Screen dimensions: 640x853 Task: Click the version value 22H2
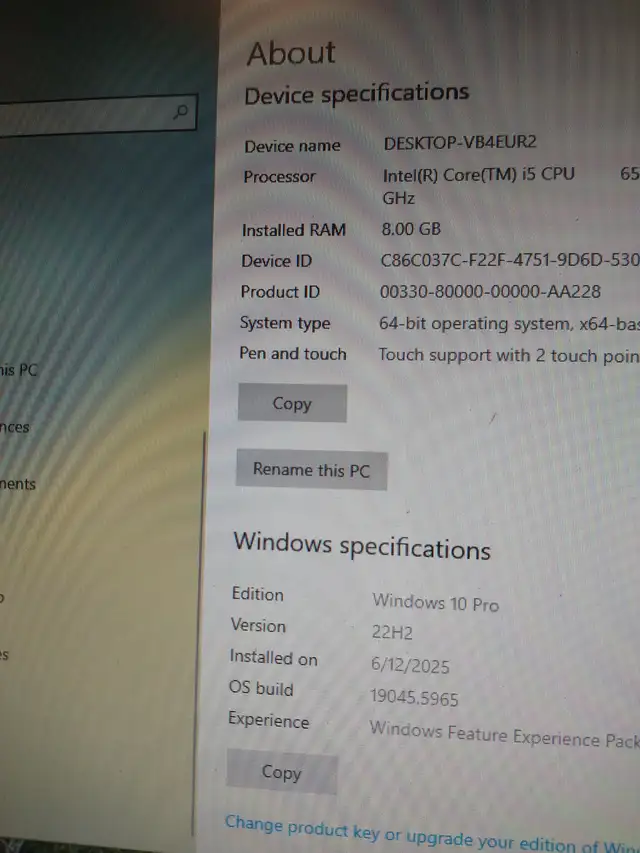click(392, 632)
